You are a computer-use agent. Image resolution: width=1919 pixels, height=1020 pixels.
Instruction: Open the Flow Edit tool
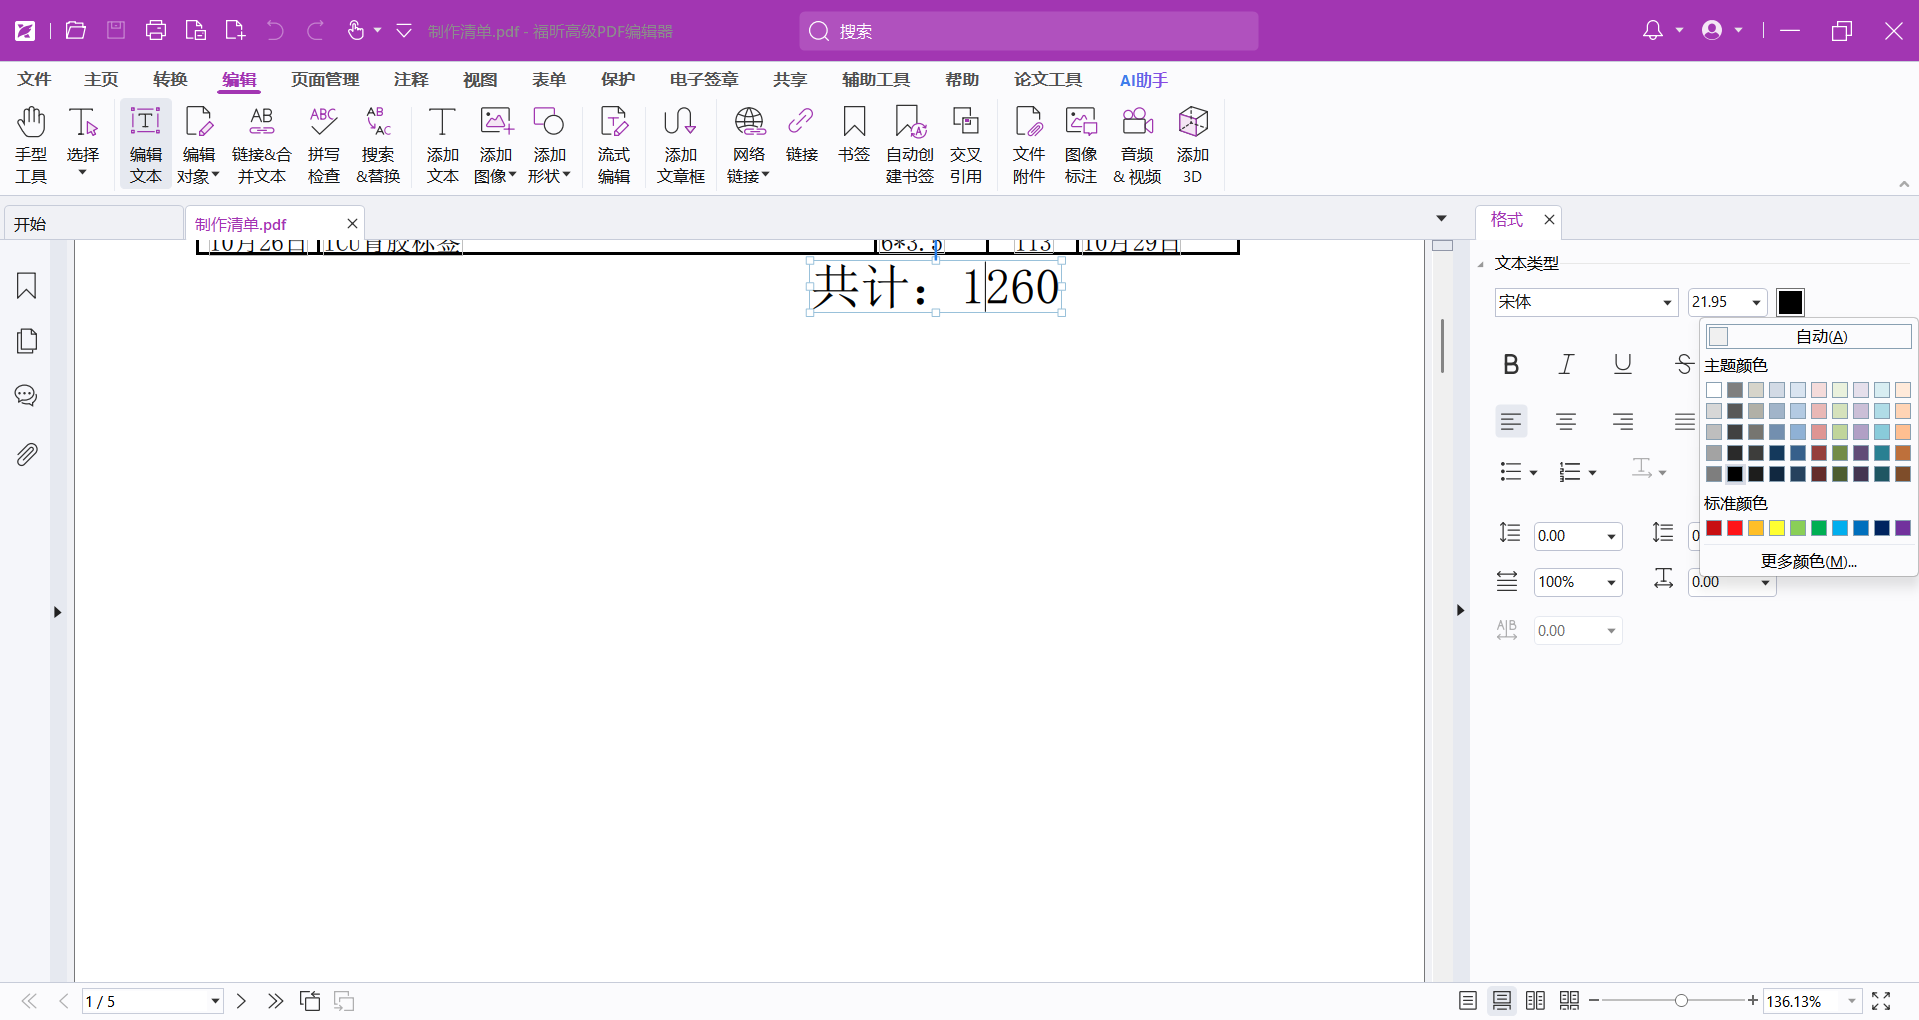click(x=613, y=145)
